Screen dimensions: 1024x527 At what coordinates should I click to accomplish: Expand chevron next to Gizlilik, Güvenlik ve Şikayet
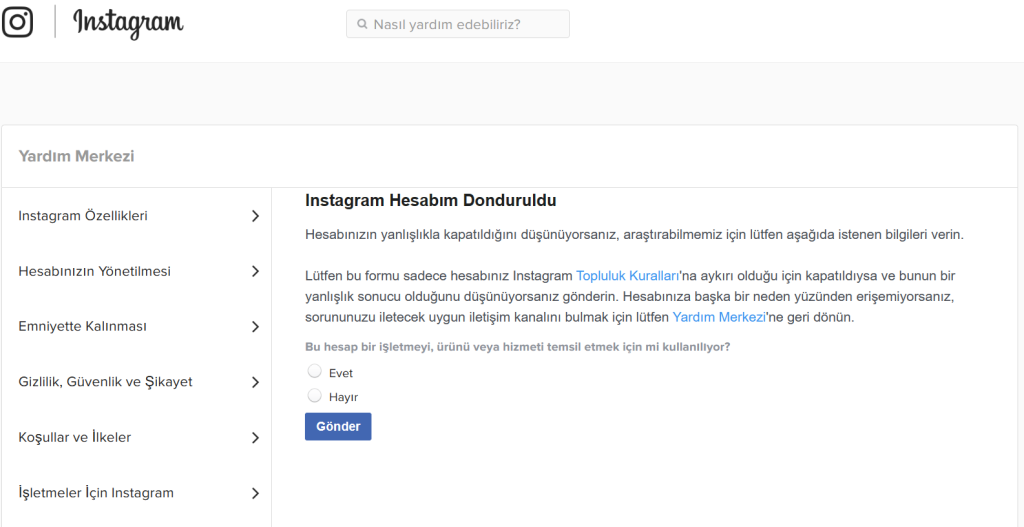coord(255,382)
